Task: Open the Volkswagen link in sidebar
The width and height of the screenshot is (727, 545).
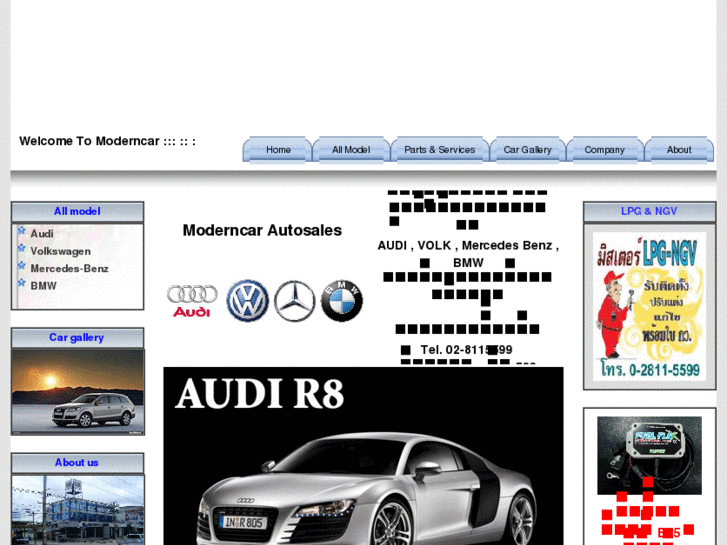Action: [60, 251]
